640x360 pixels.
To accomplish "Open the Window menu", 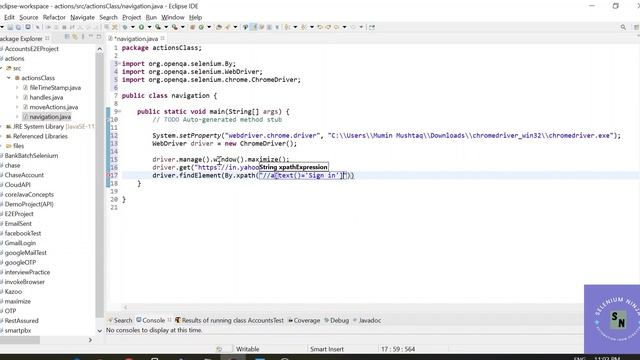I will [173, 17].
